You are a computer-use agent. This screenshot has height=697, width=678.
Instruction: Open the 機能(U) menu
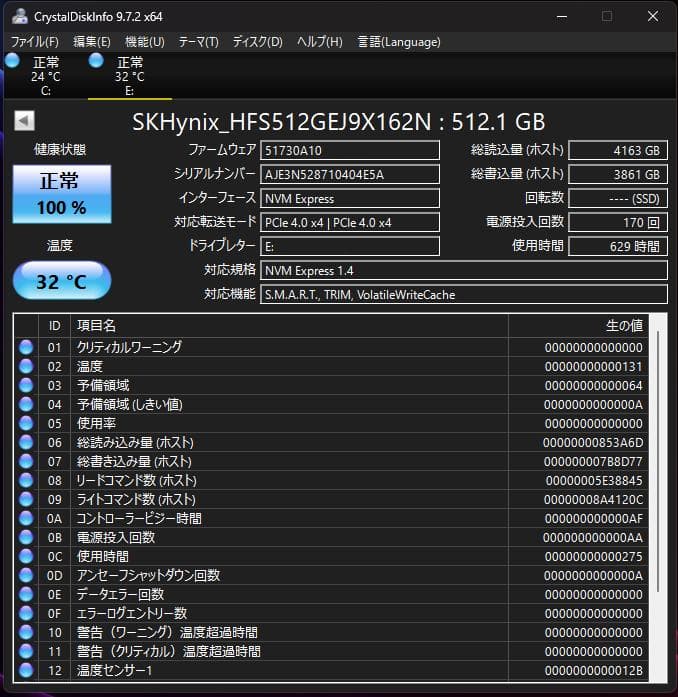[145, 42]
